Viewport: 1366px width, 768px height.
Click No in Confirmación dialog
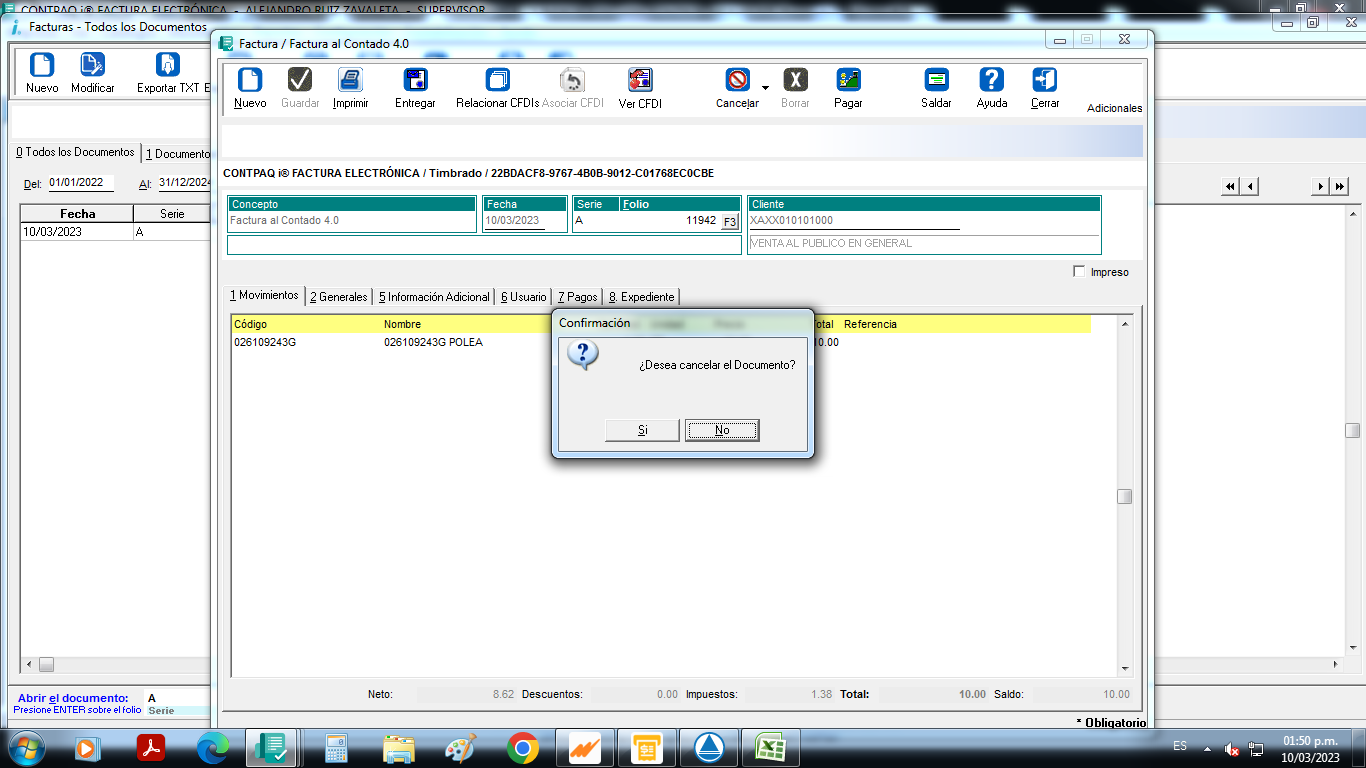[x=722, y=430]
